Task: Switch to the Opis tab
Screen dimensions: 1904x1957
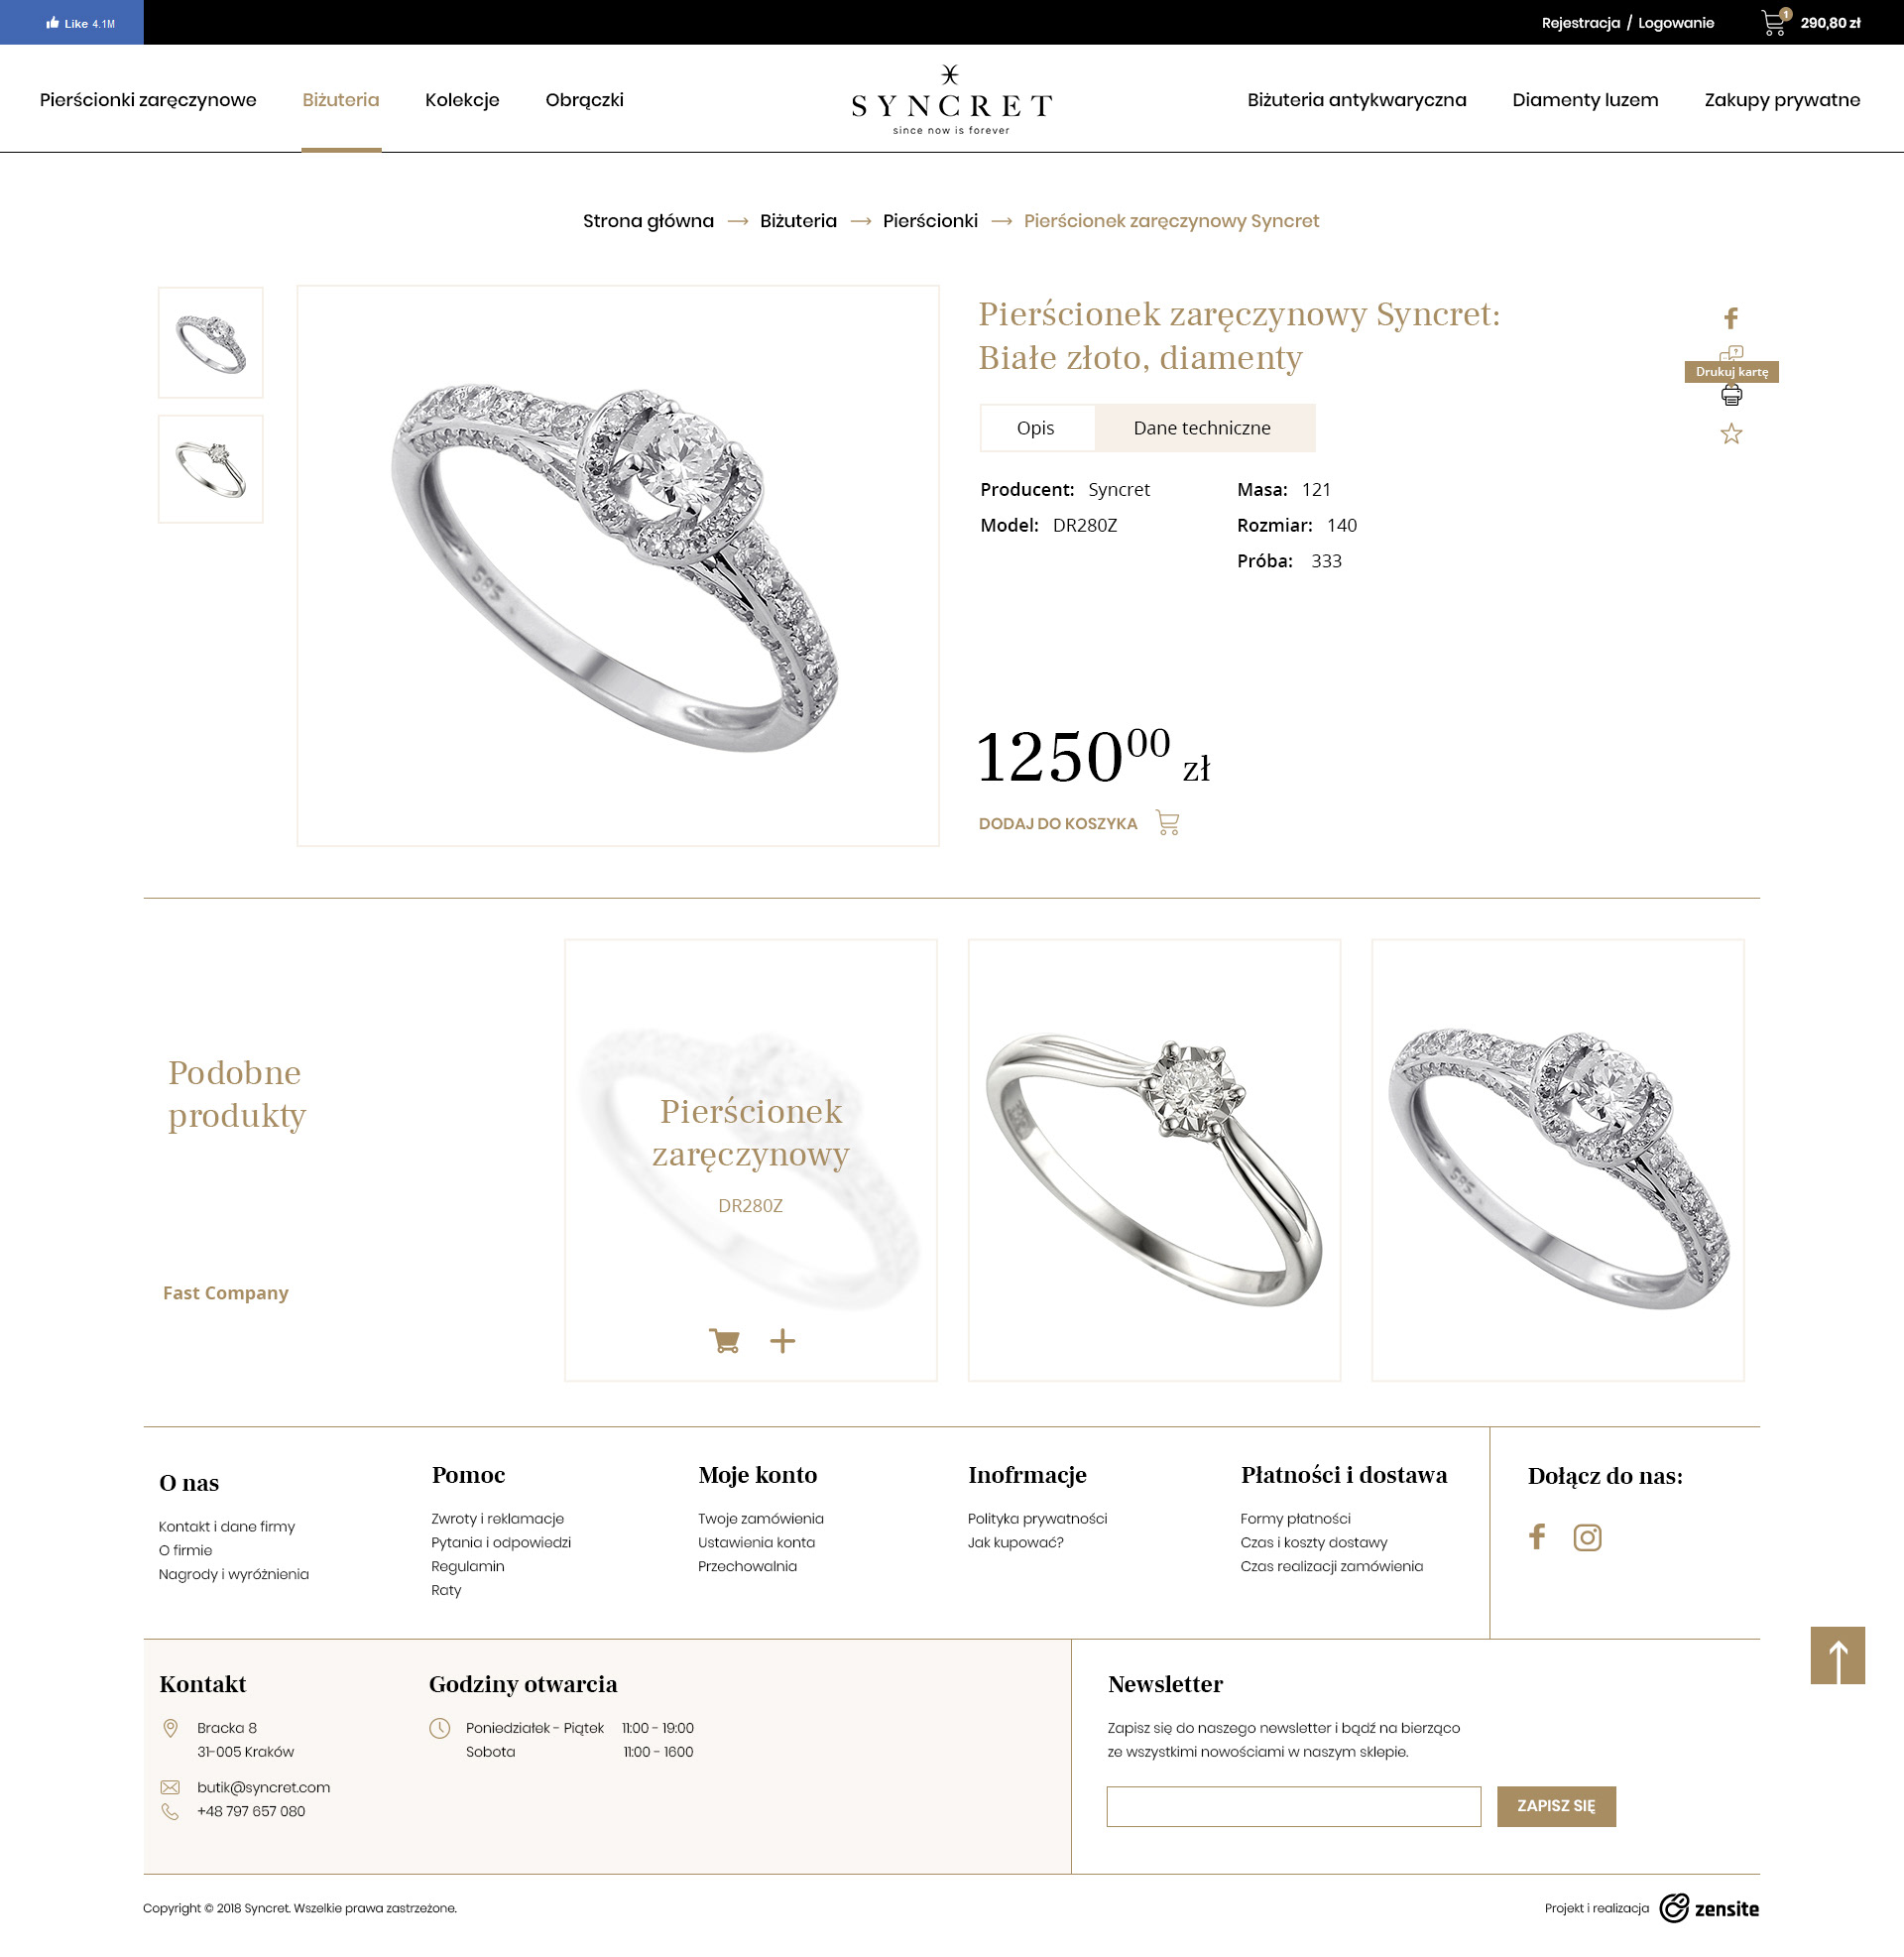Action: coord(1036,428)
